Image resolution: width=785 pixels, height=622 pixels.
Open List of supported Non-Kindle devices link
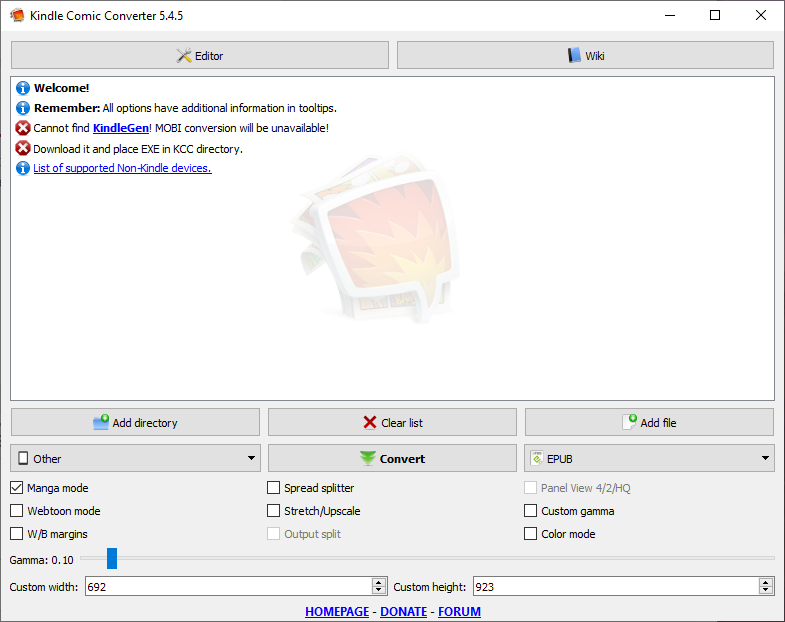point(122,168)
